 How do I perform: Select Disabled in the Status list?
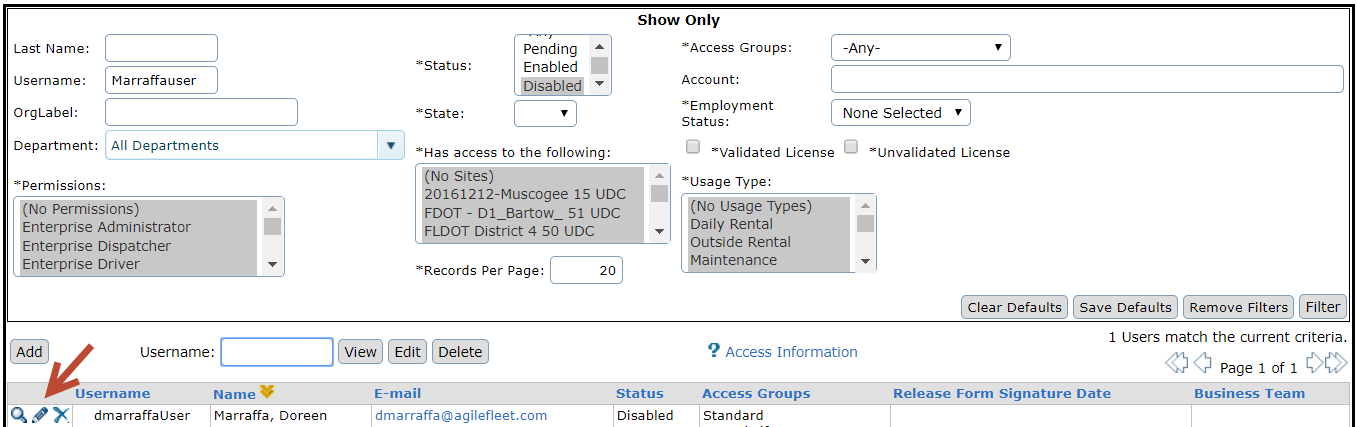[x=552, y=86]
